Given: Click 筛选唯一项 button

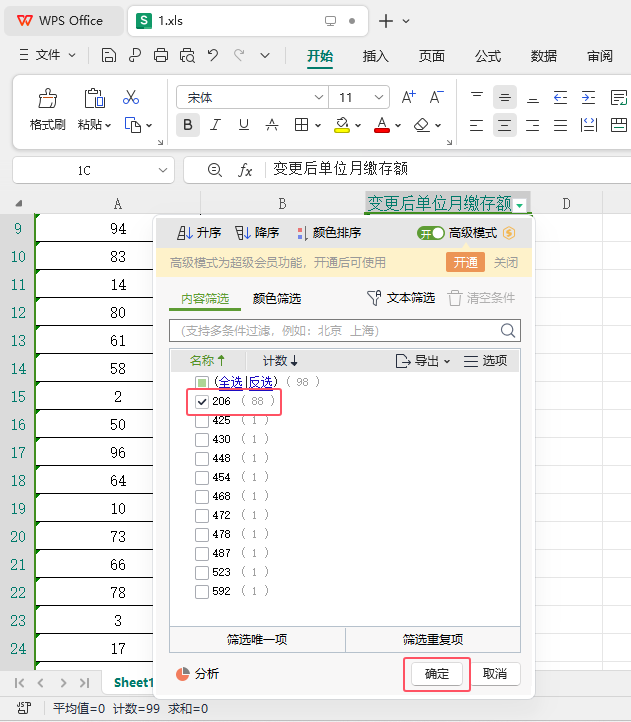Looking at the screenshot, I should [257, 640].
